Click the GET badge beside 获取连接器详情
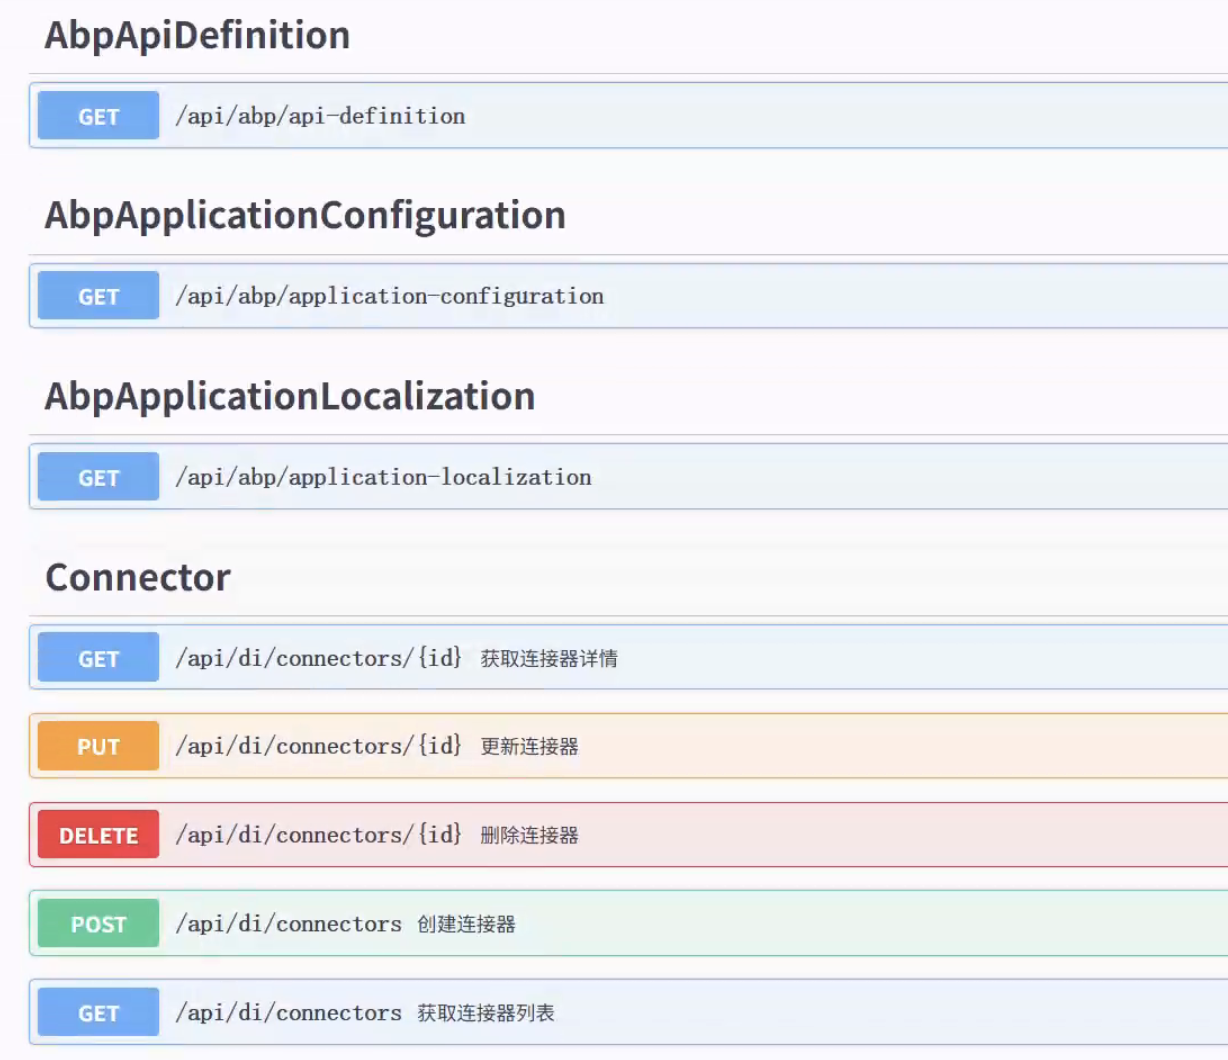 coord(98,658)
